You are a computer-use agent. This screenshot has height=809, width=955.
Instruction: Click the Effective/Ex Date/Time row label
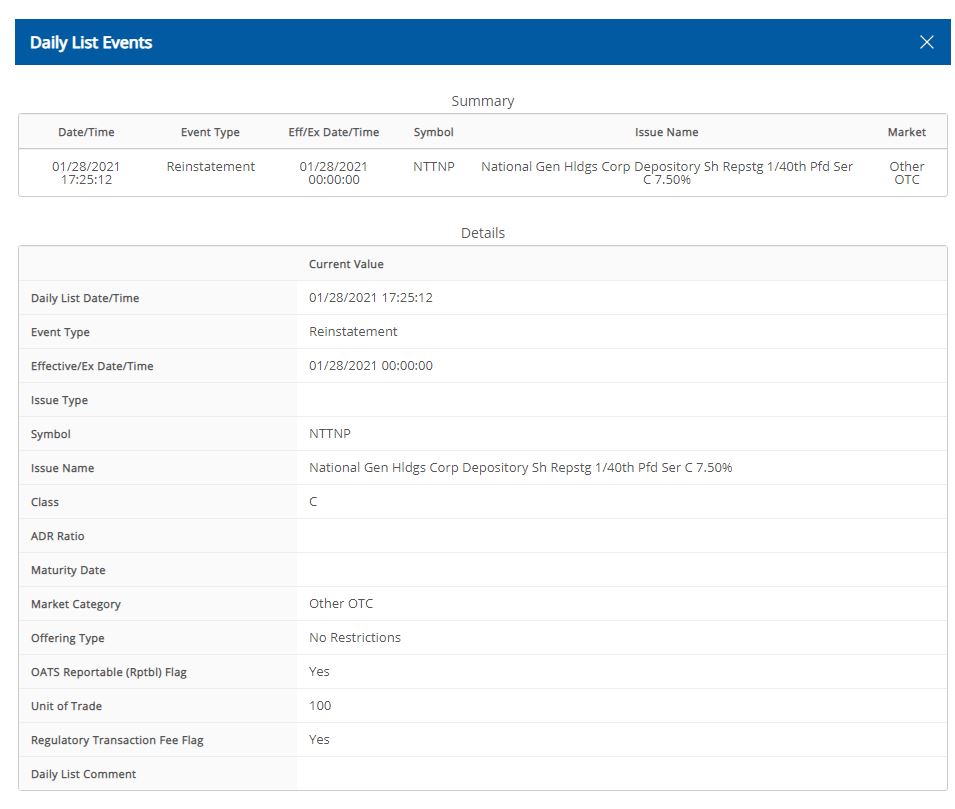(x=92, y=366)
